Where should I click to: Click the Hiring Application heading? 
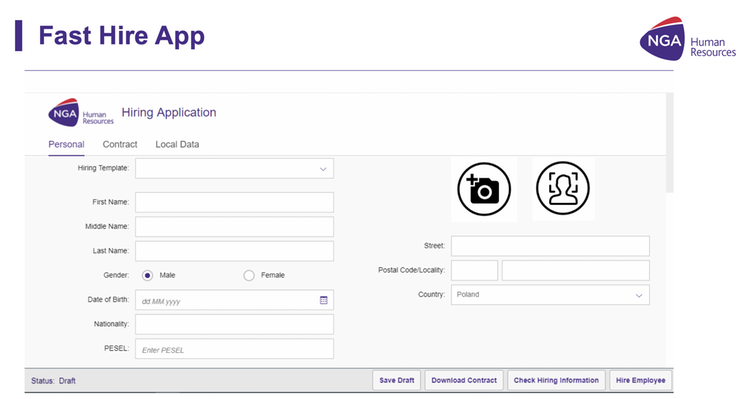[x=169, y=112]
